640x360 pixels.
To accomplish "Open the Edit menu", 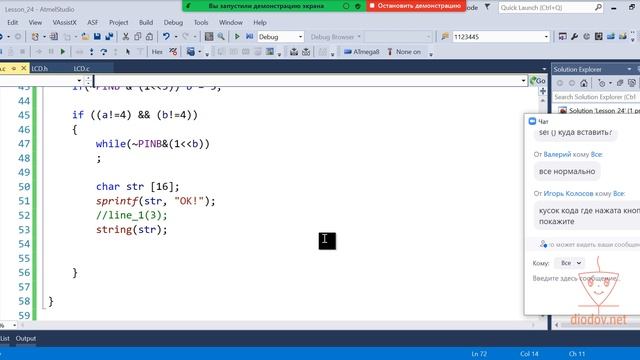I will coord(13,22).
